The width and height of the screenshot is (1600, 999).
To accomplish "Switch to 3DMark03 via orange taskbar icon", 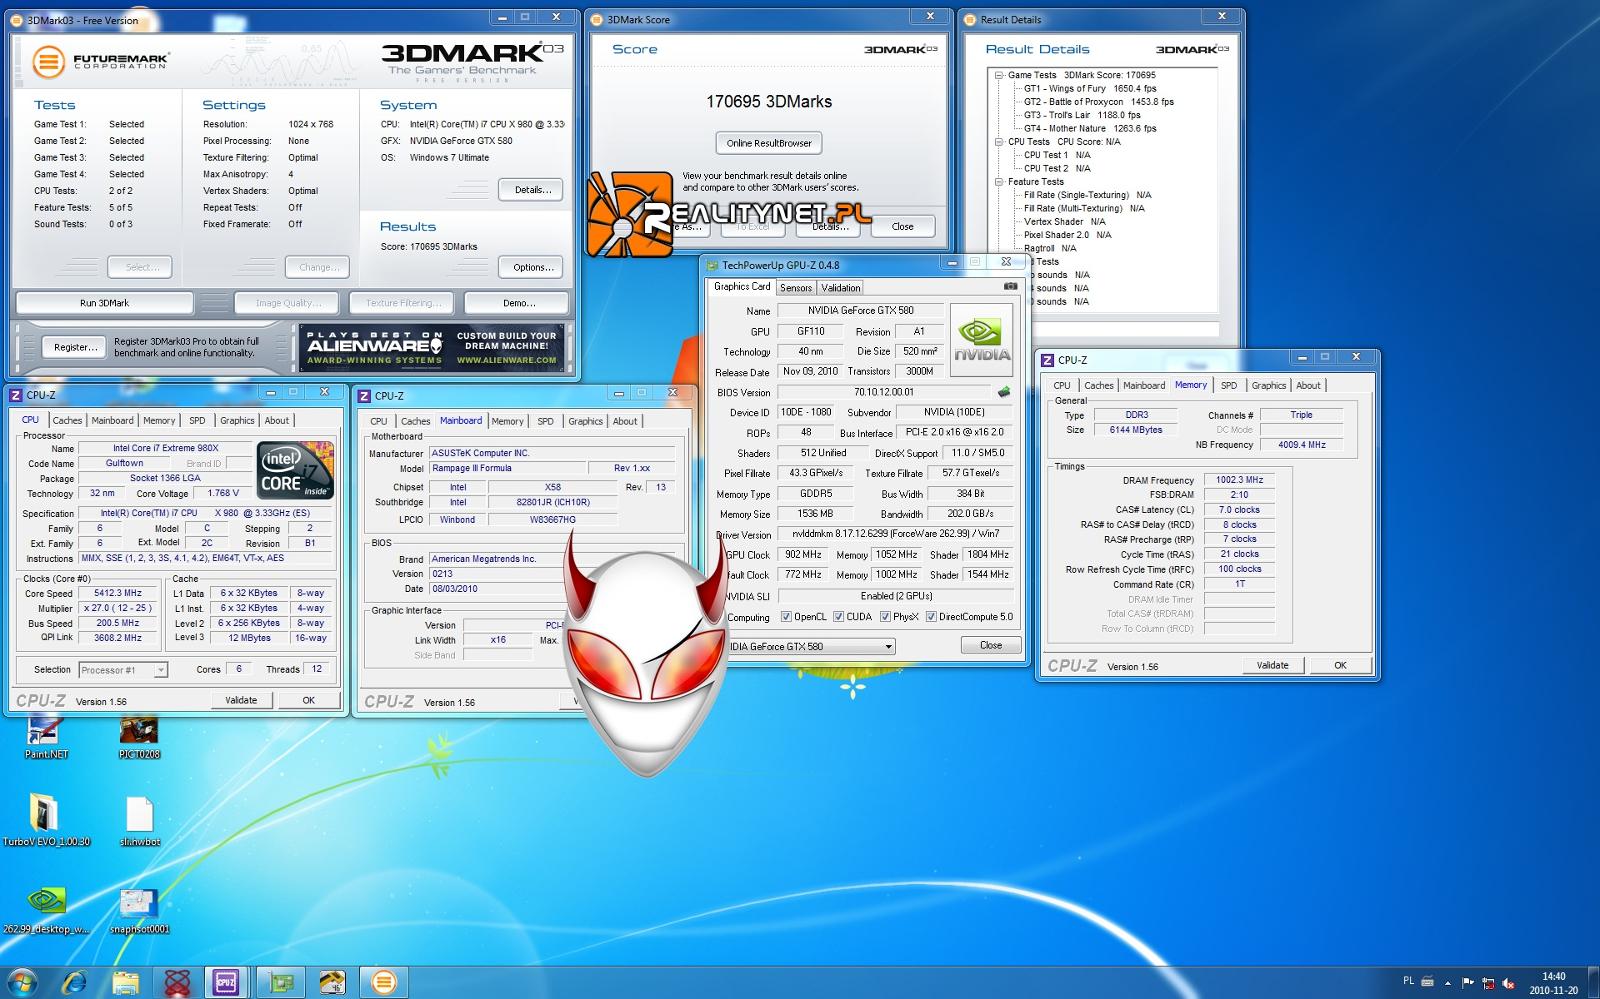I will tap(383, 982).
